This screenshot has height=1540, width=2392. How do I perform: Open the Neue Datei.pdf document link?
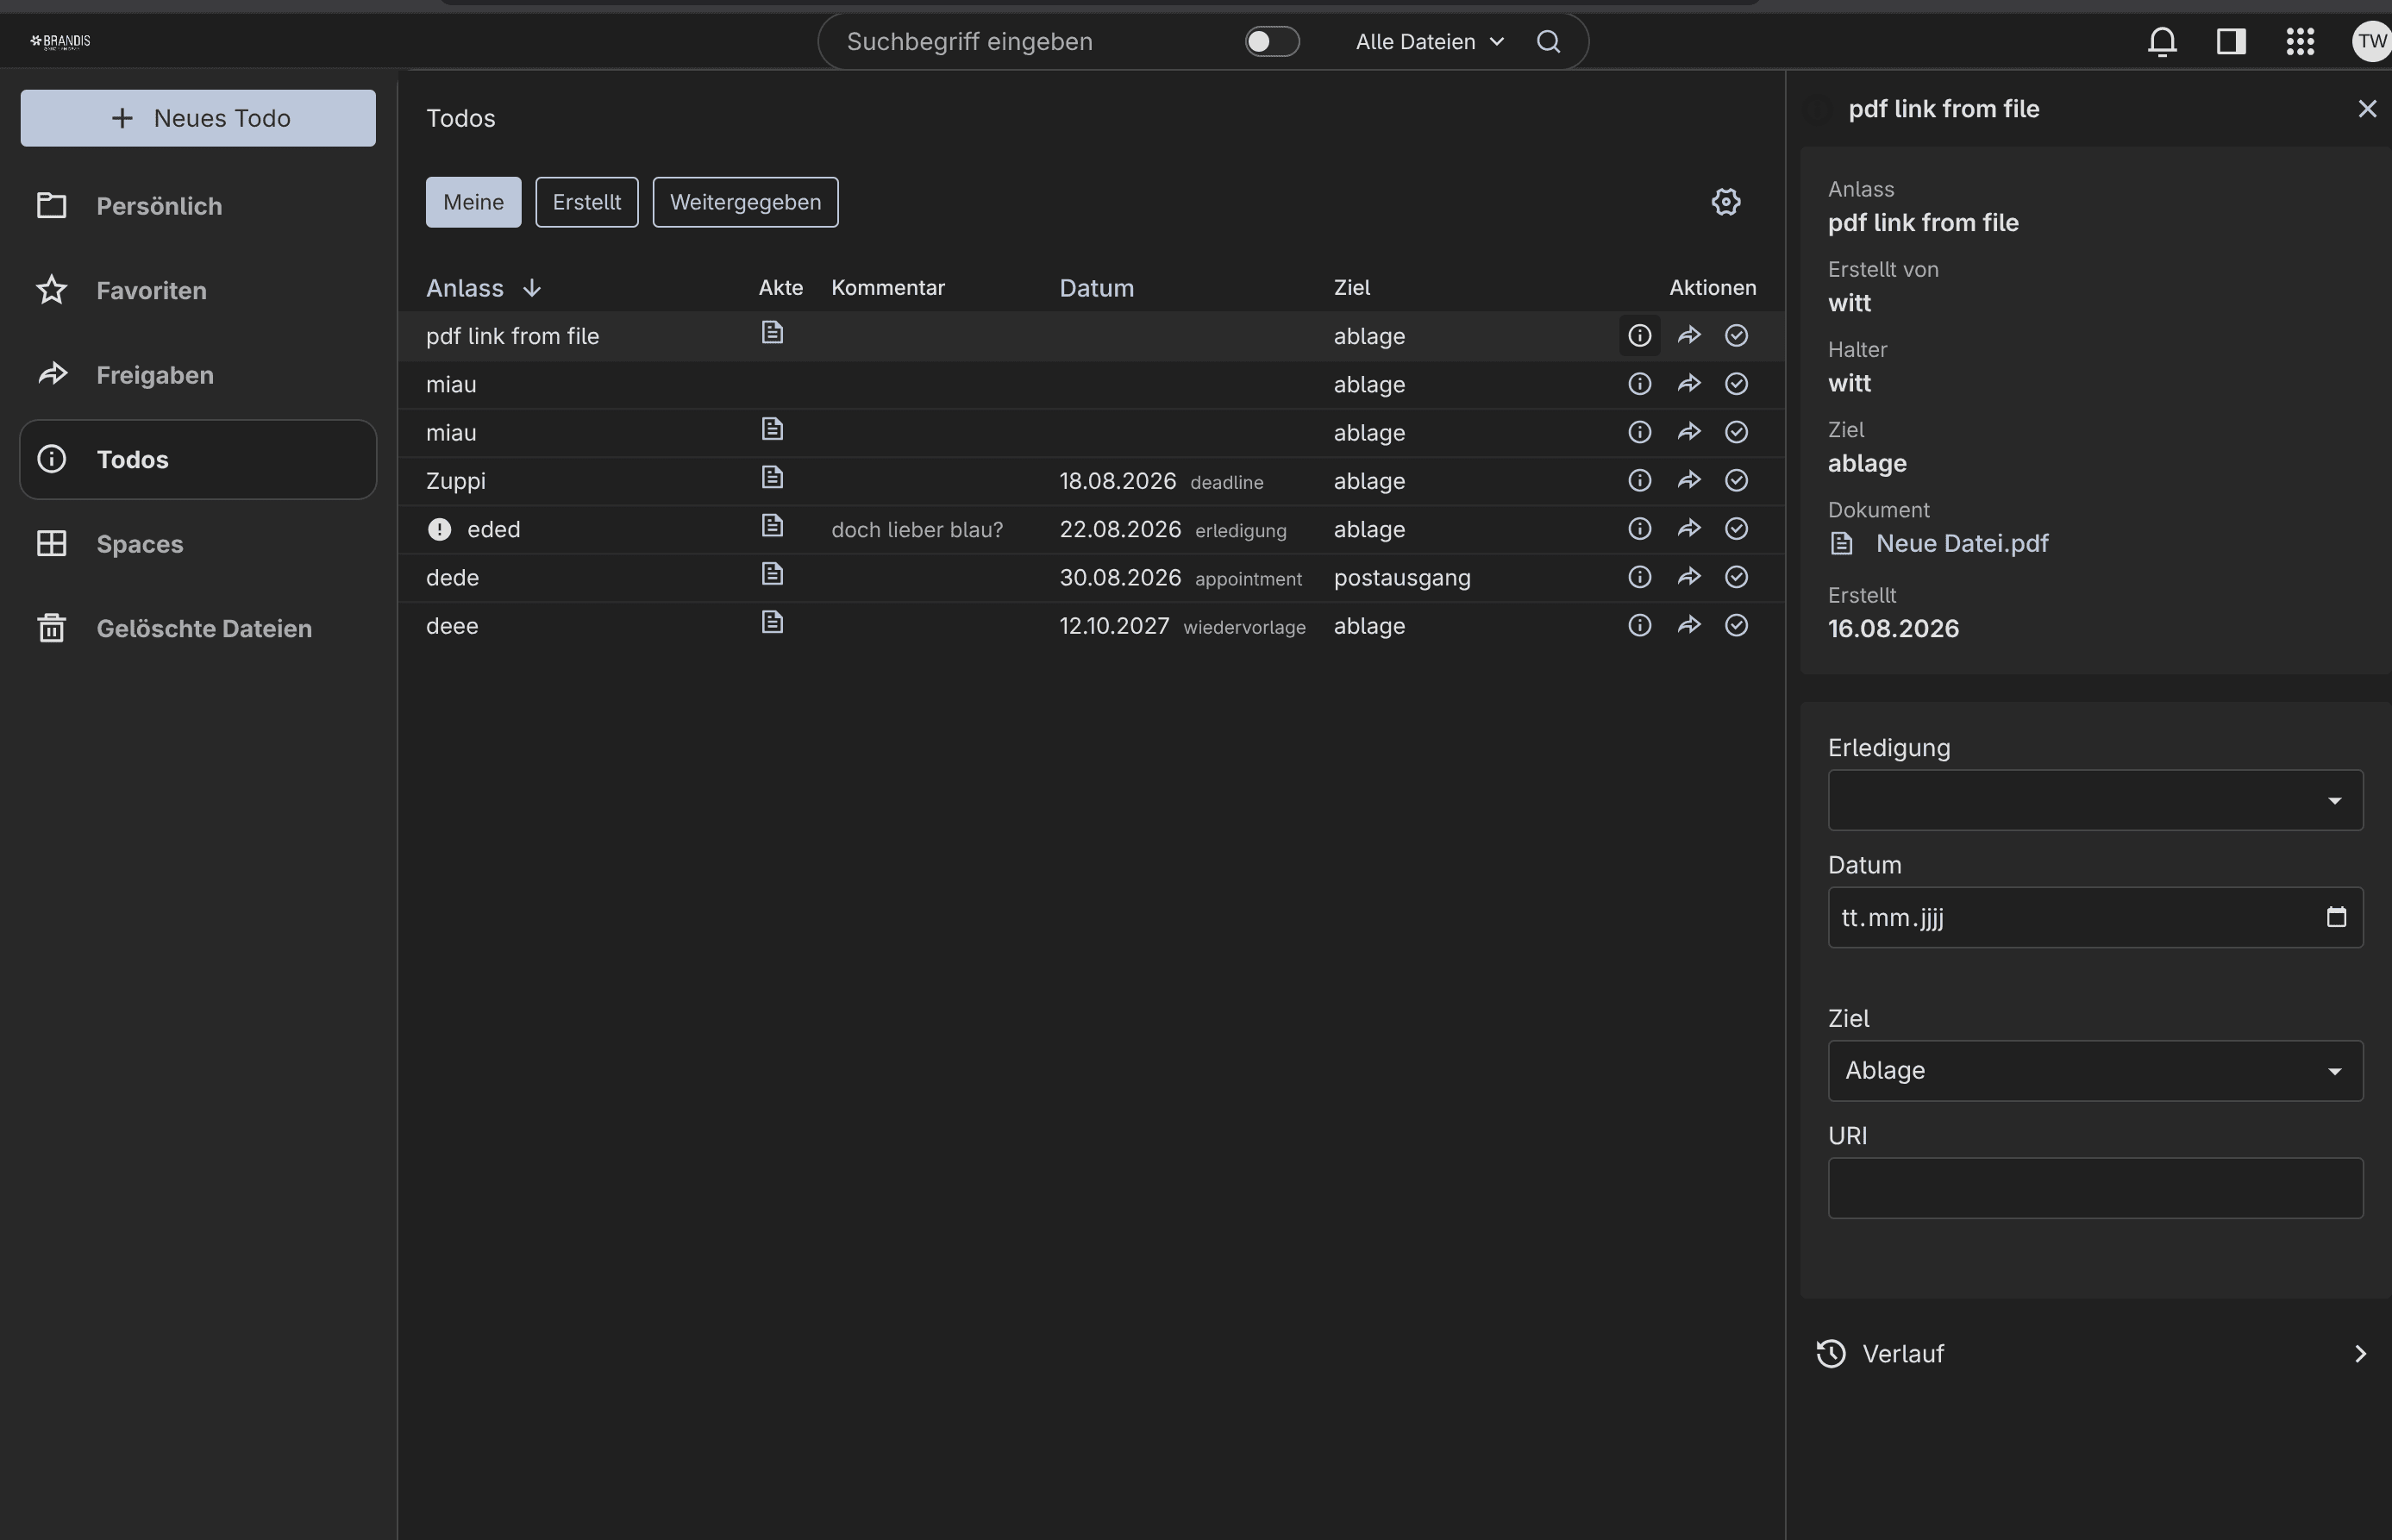click(x=1962, y=544)
